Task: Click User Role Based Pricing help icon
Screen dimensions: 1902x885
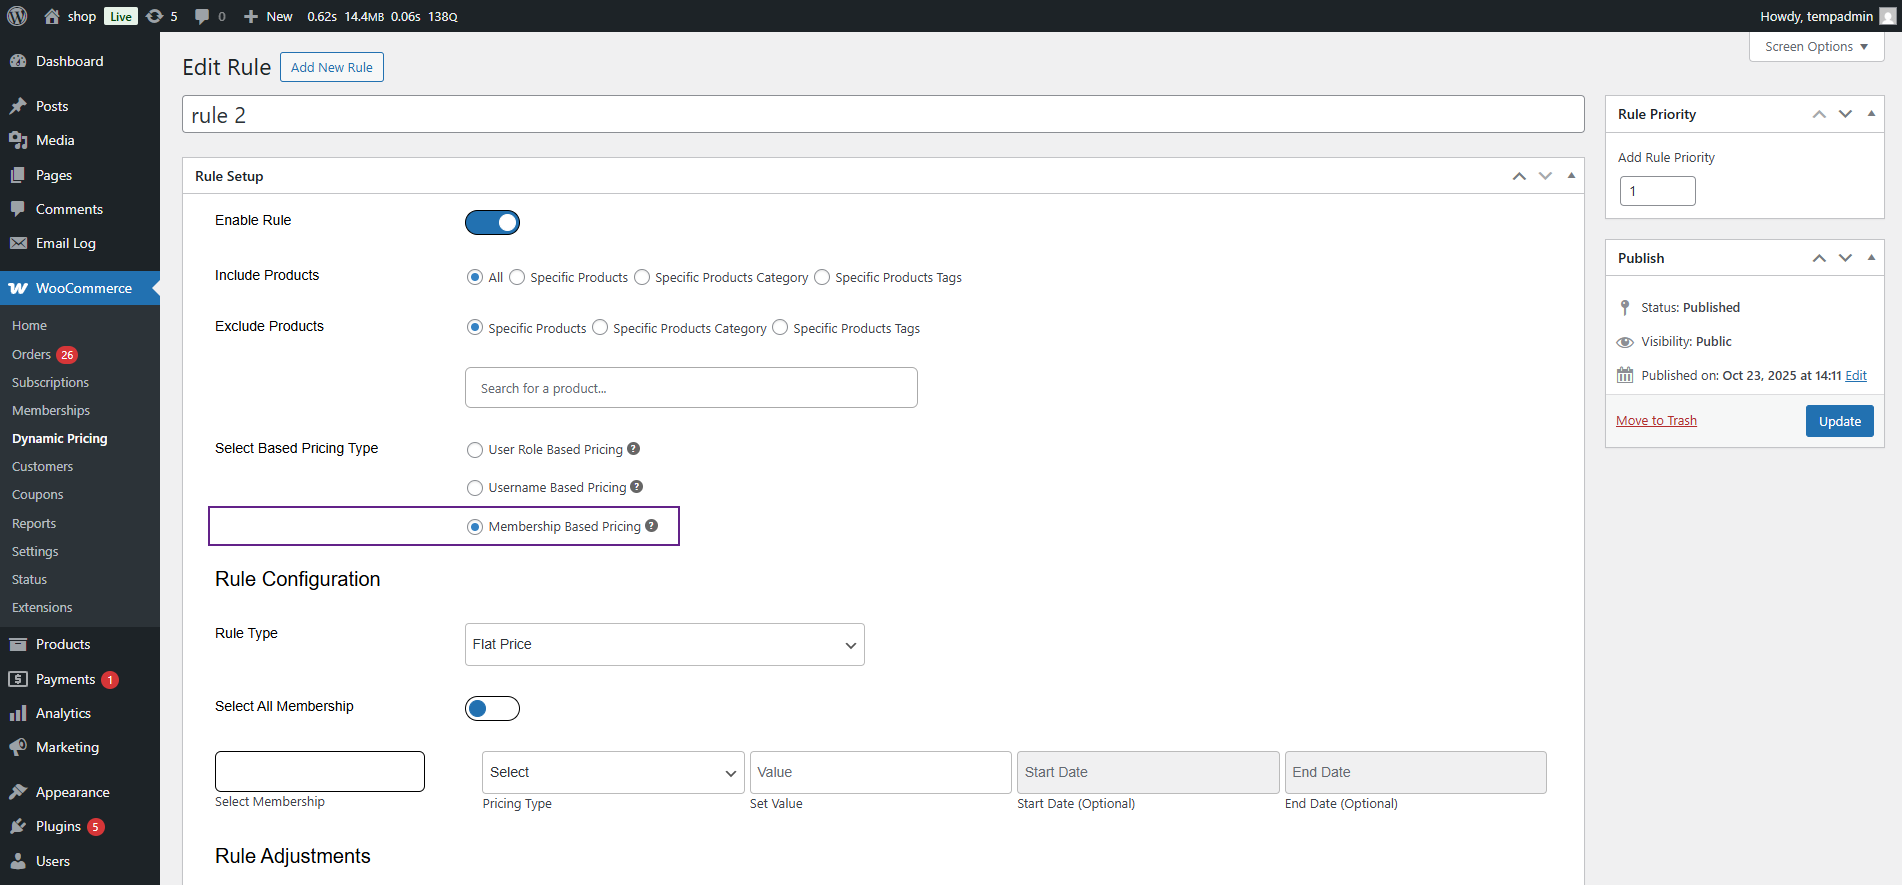Action: 633,449
